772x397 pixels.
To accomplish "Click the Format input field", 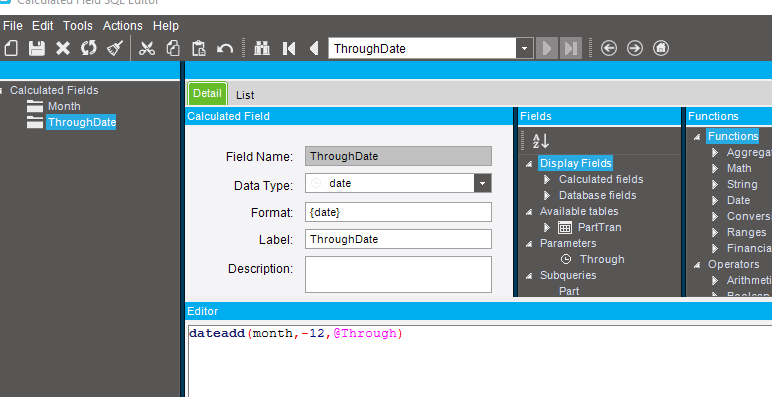I will [398, 212].
